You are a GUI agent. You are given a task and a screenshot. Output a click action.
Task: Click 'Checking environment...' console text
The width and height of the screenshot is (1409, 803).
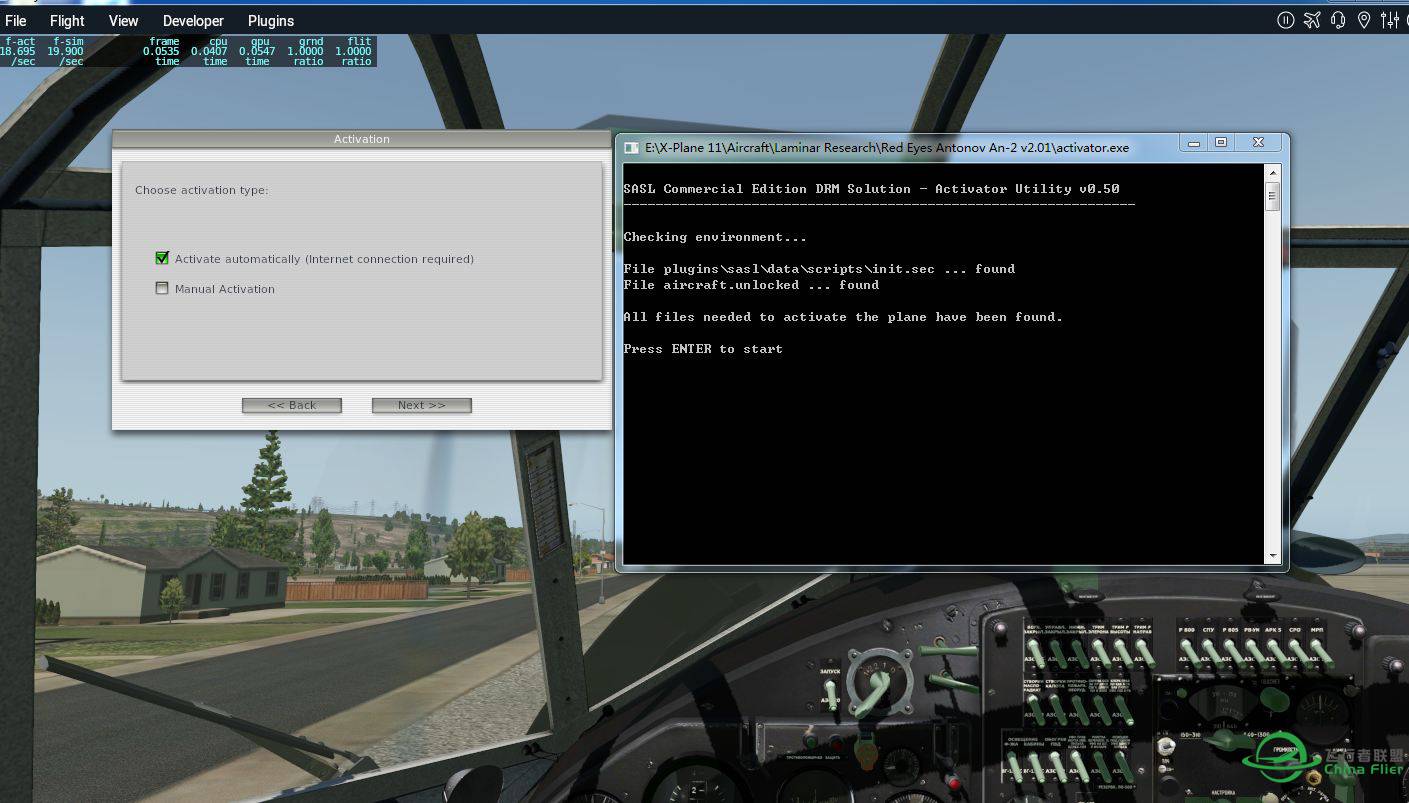715,237
